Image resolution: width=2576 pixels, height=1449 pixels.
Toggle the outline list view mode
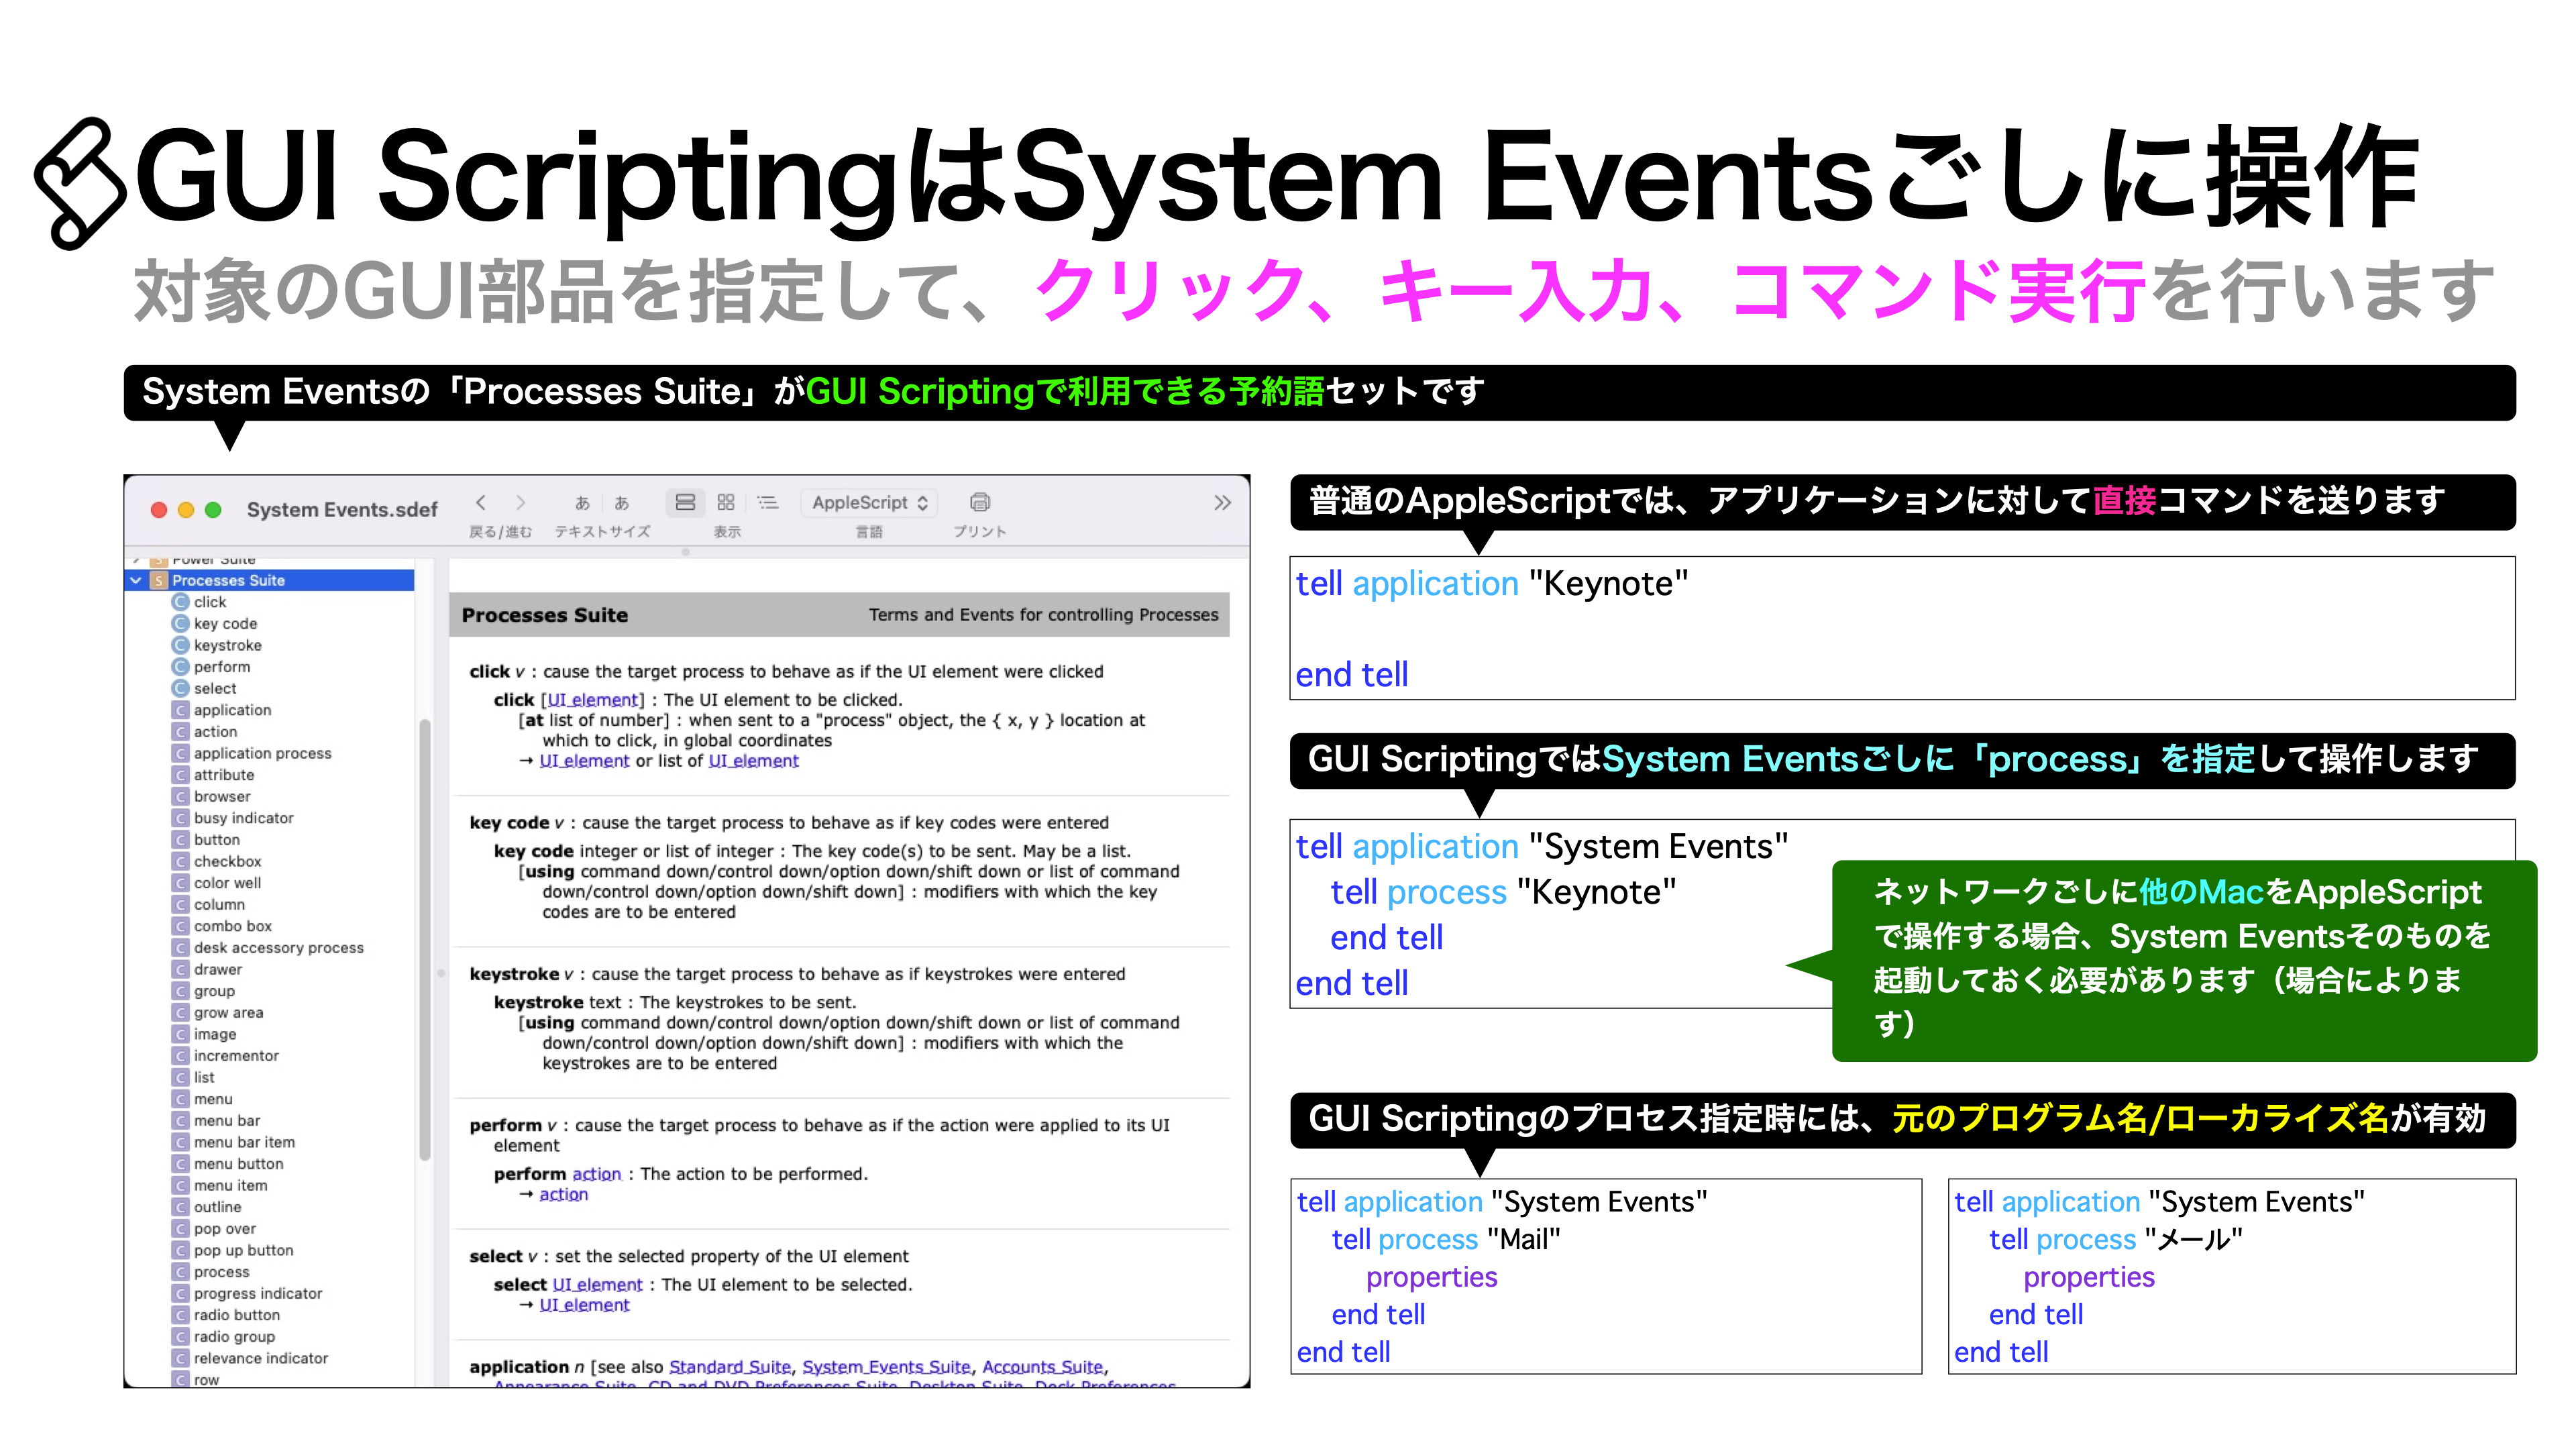point(768,503)
